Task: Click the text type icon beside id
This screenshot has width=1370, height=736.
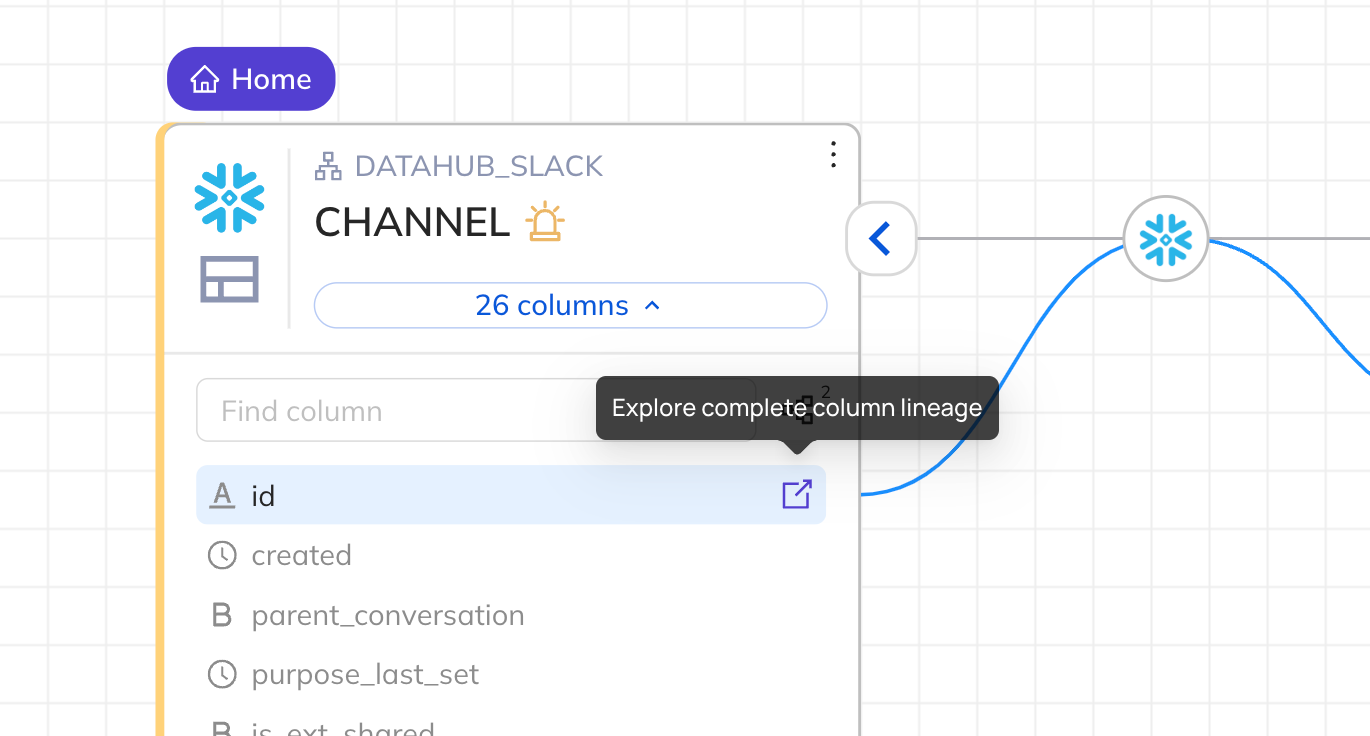Action: point(222,494)
